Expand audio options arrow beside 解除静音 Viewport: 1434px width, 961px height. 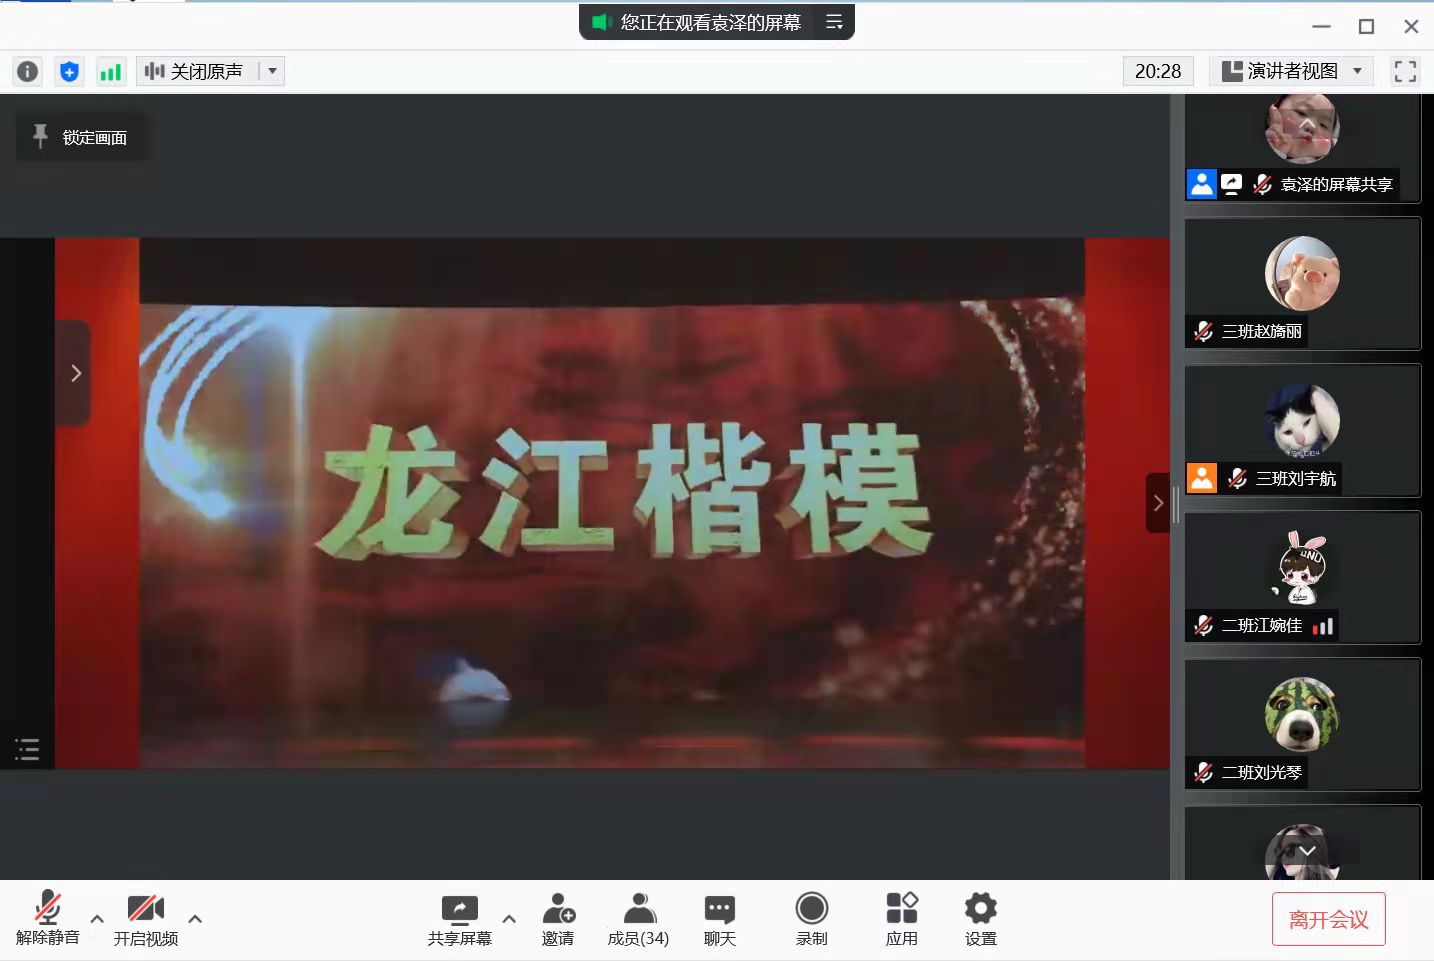(x=97, y=918)
